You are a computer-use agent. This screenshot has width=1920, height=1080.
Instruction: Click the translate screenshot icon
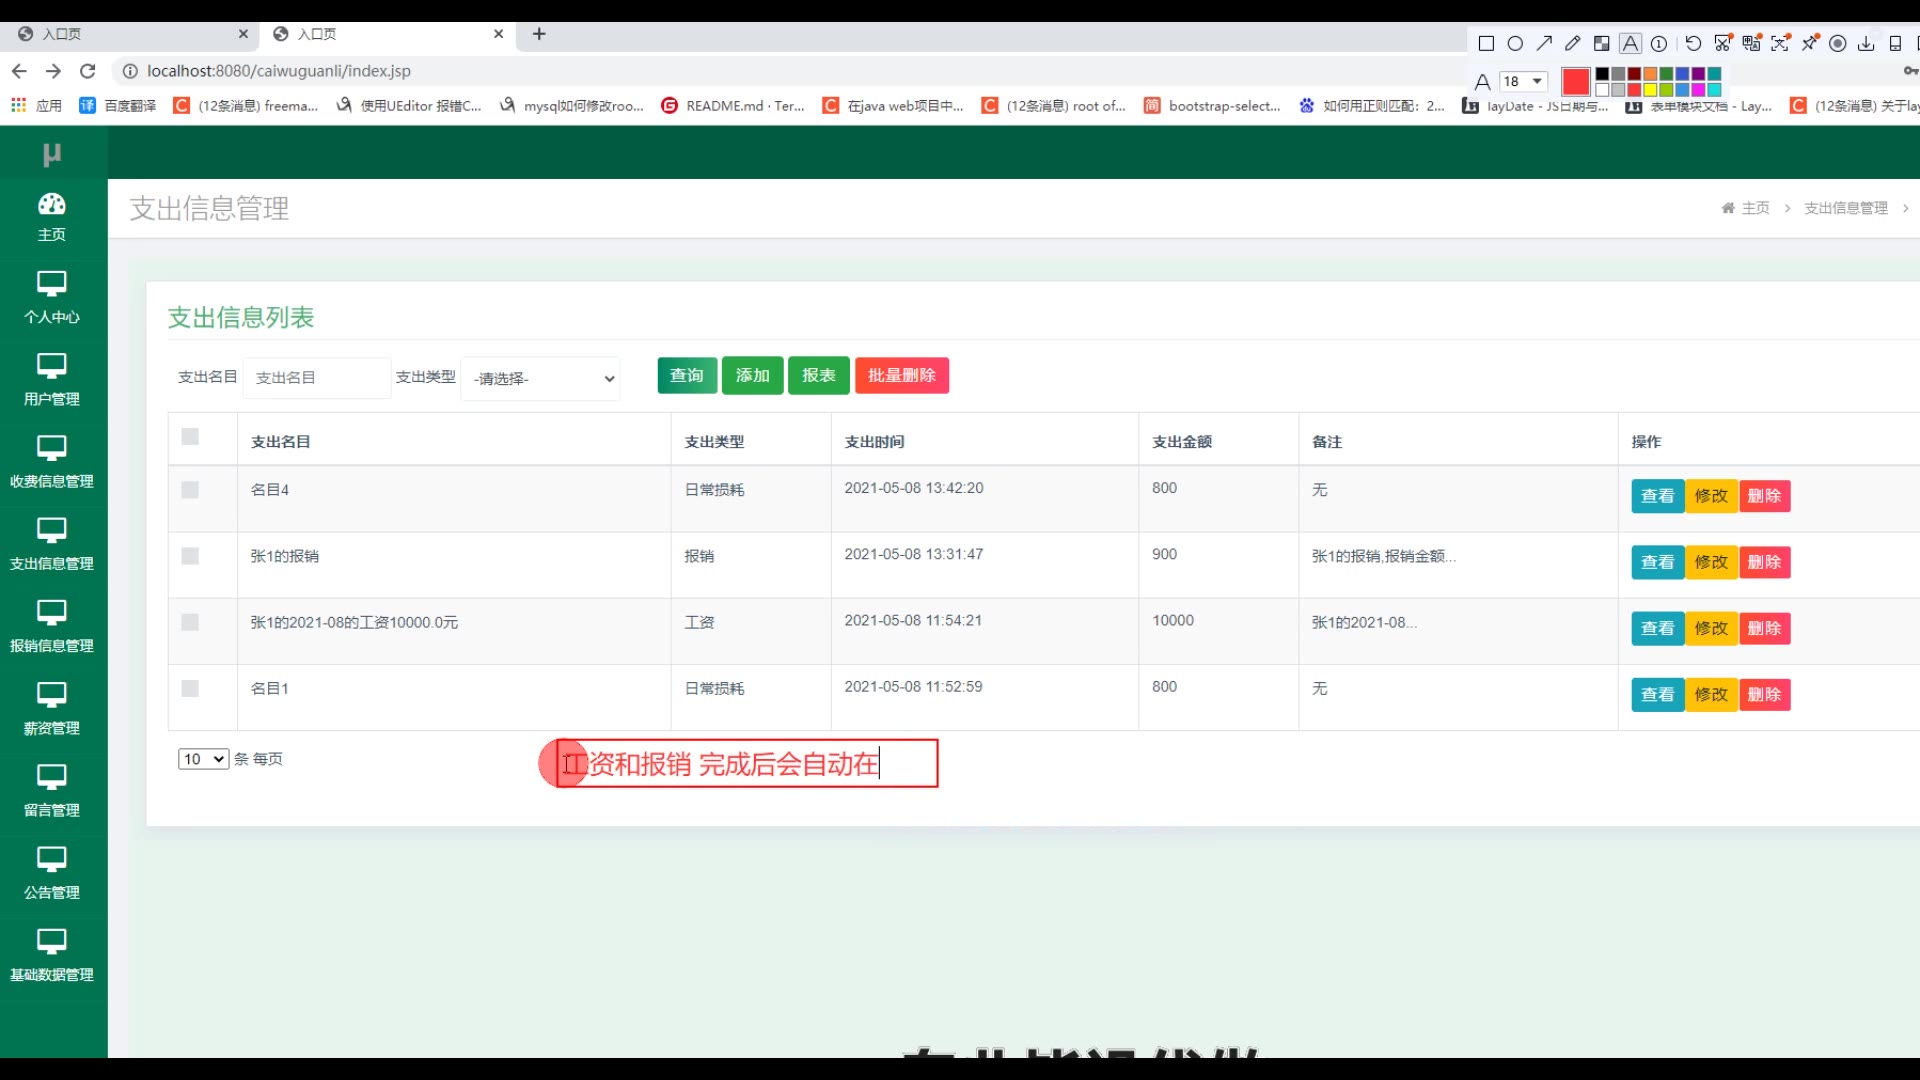(1751, 43)
